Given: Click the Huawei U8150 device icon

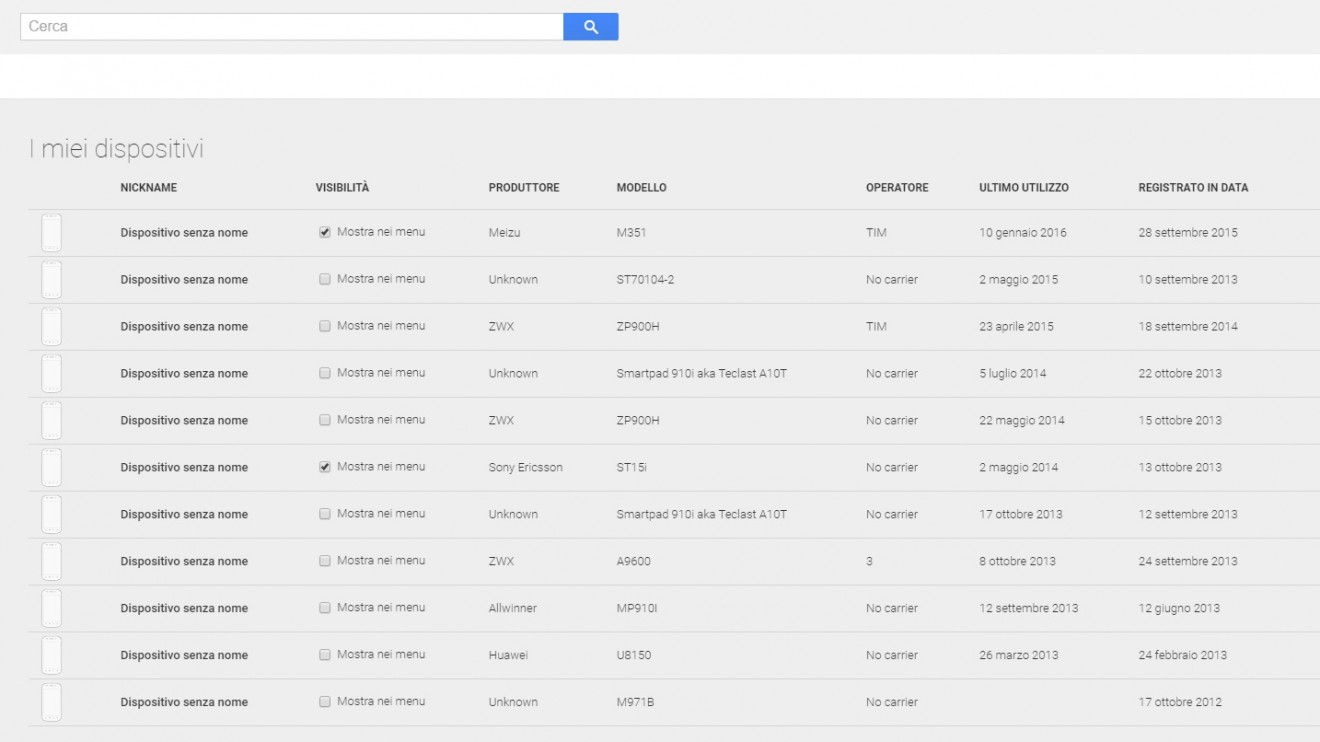Looking at the screenshot, I should pos(51,656).
